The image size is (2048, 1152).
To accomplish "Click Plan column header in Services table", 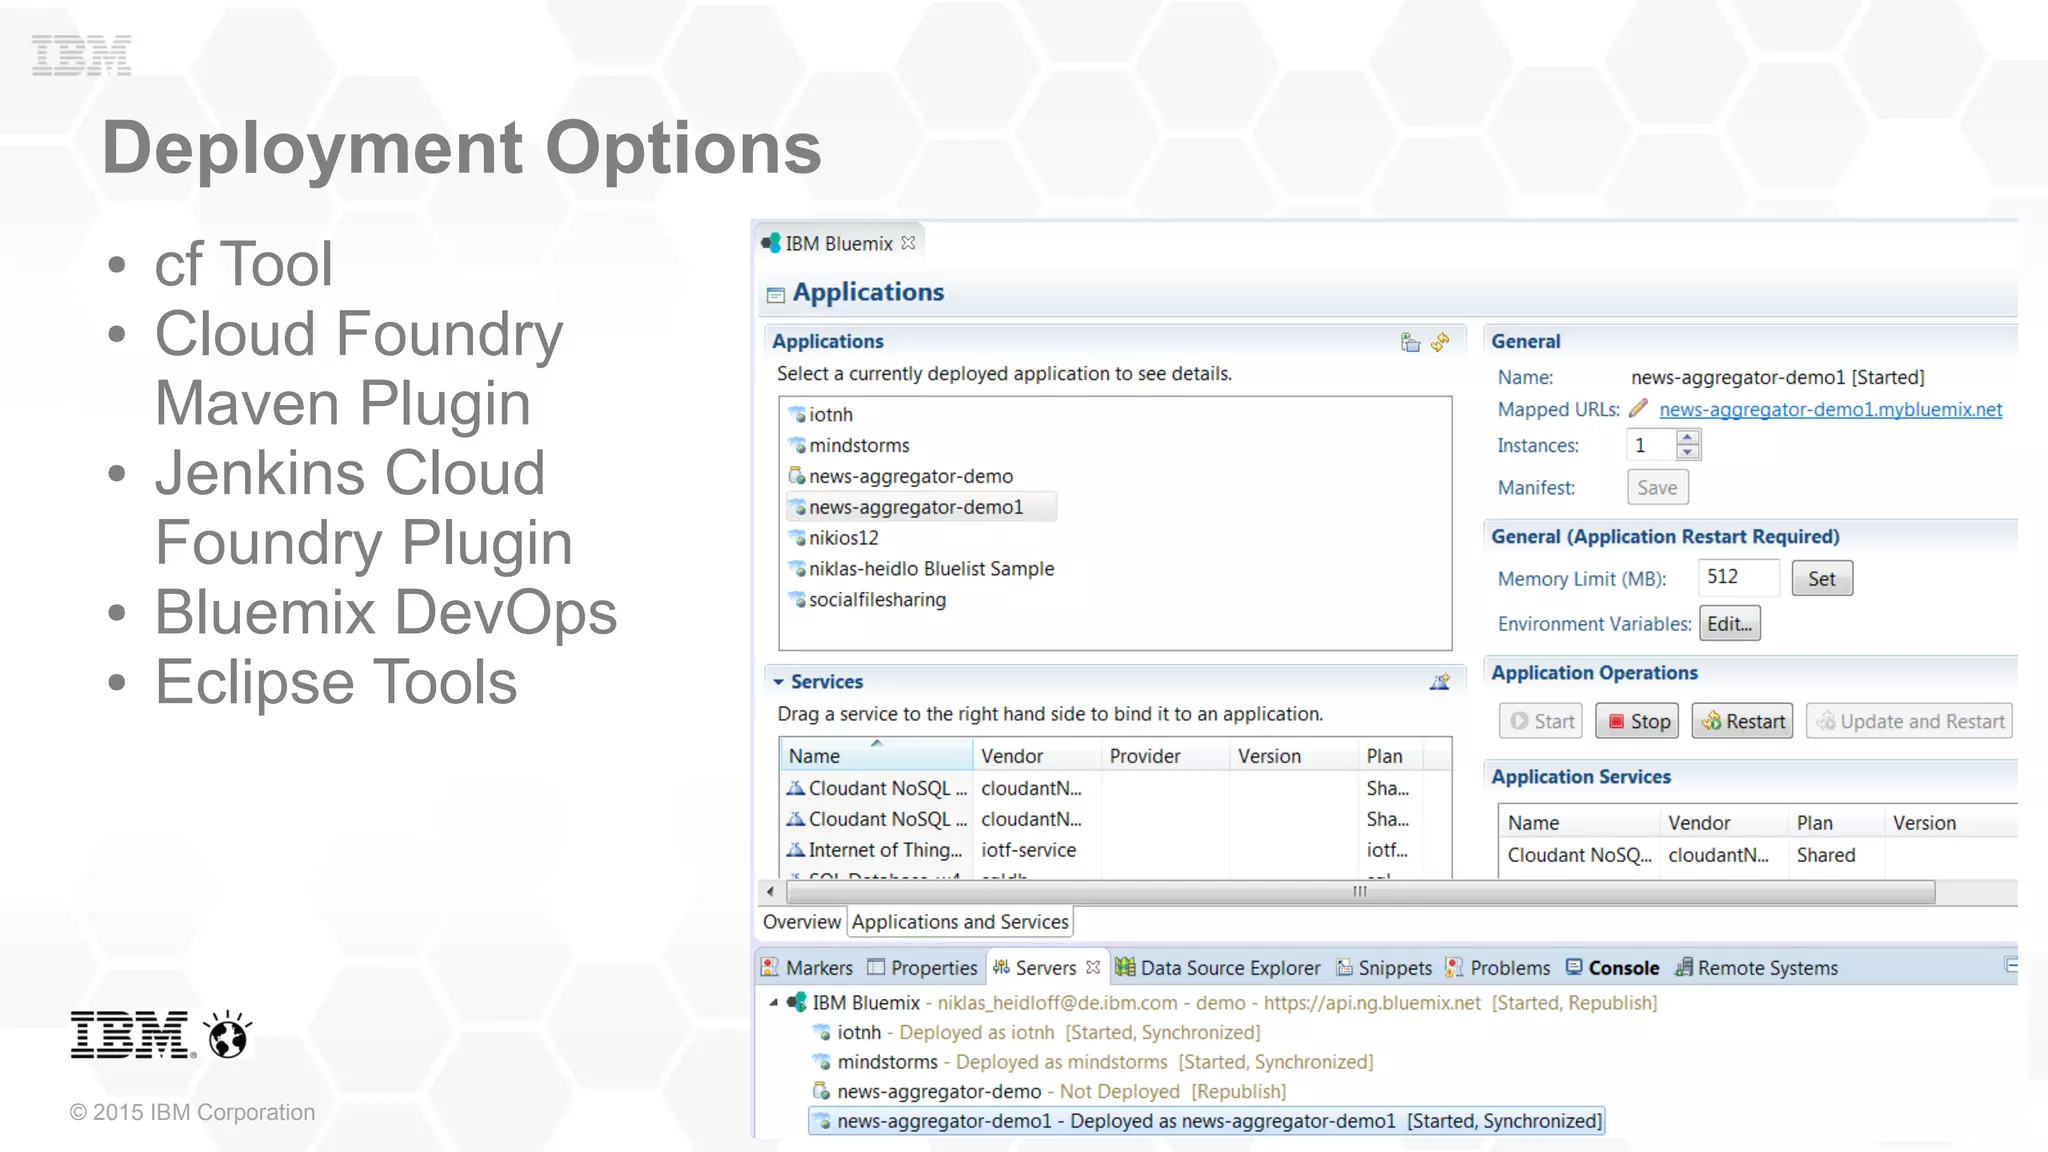I will [1391, 756].
